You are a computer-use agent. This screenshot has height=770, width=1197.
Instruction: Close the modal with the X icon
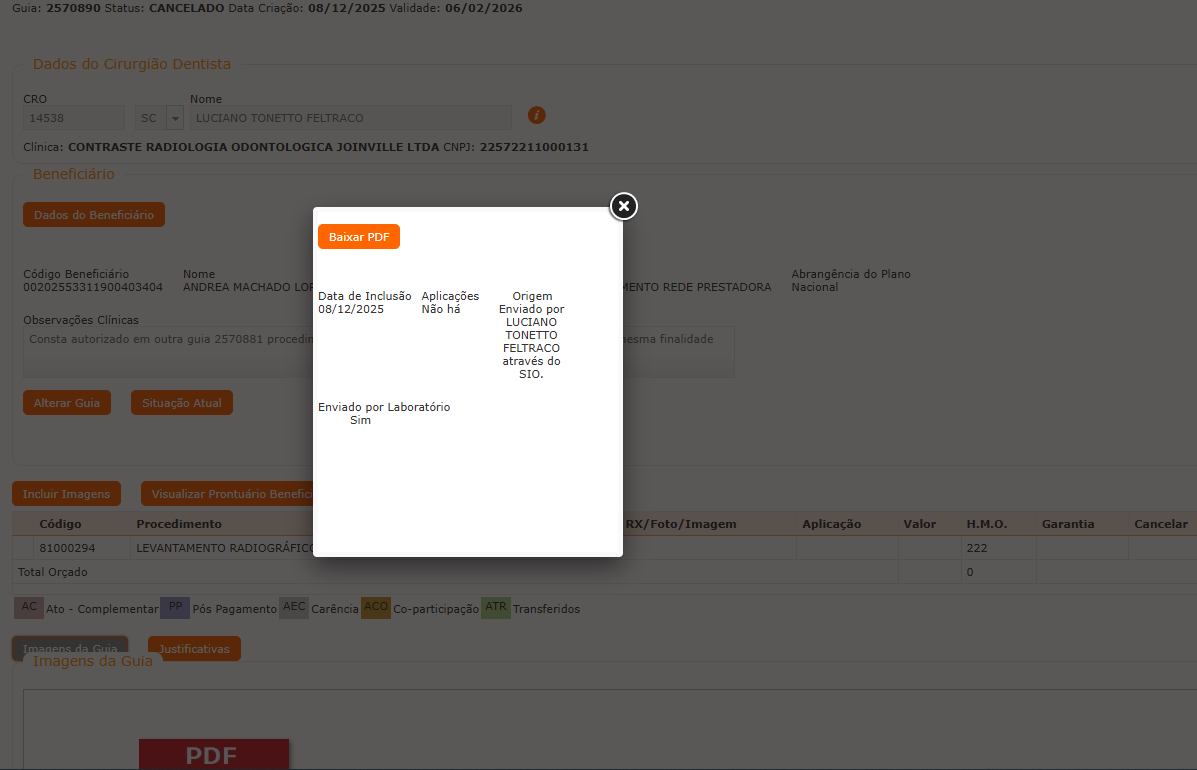(x=624, y=206)
